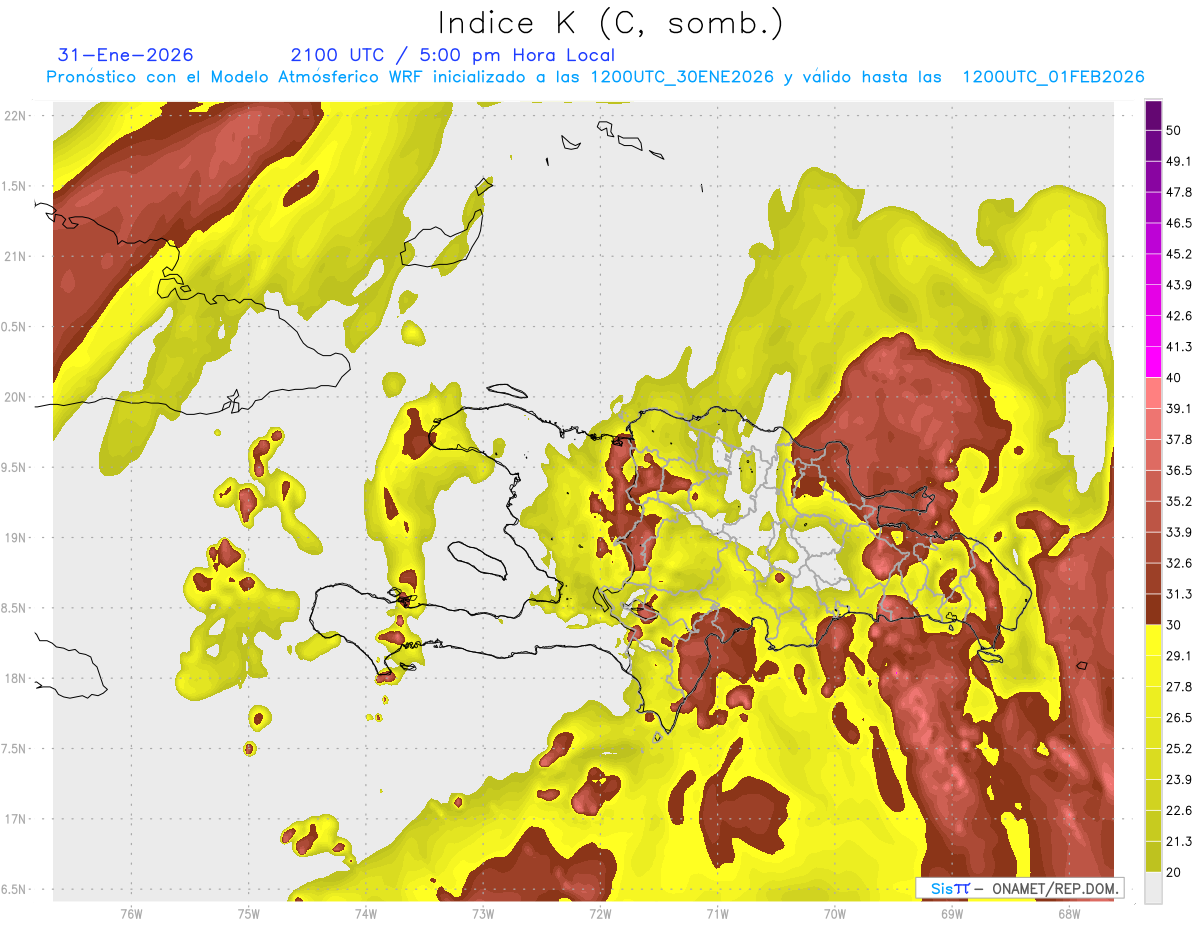Viewport: 1200px width, 927px height.
Task: Click the legend value '33.9'
Action: click(1179, 532)
